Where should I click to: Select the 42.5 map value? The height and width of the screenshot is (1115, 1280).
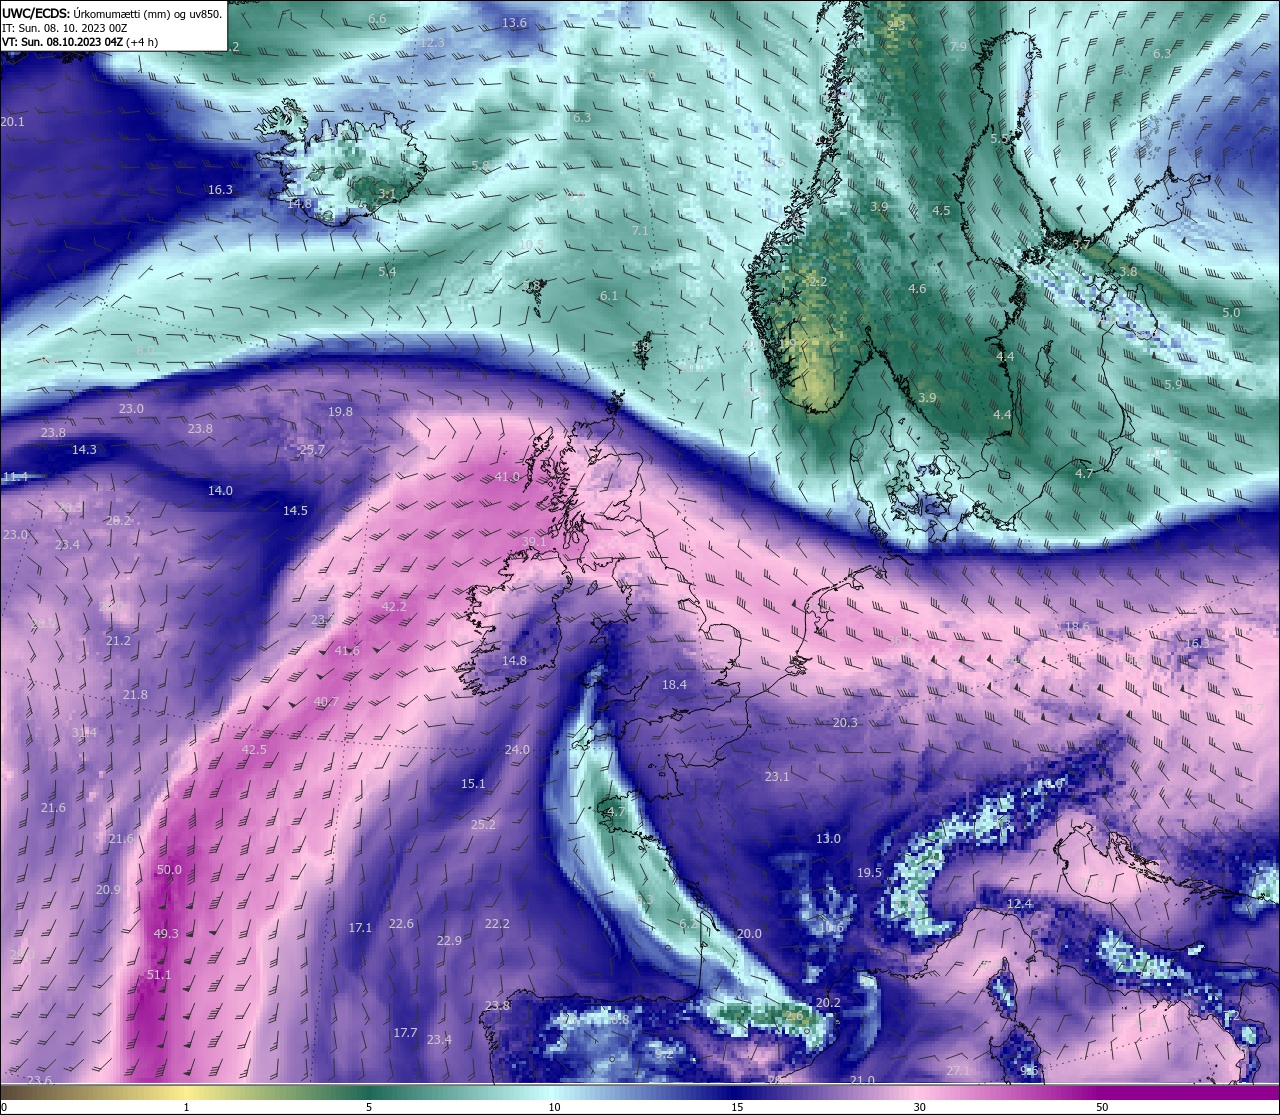tap(254, 750)
